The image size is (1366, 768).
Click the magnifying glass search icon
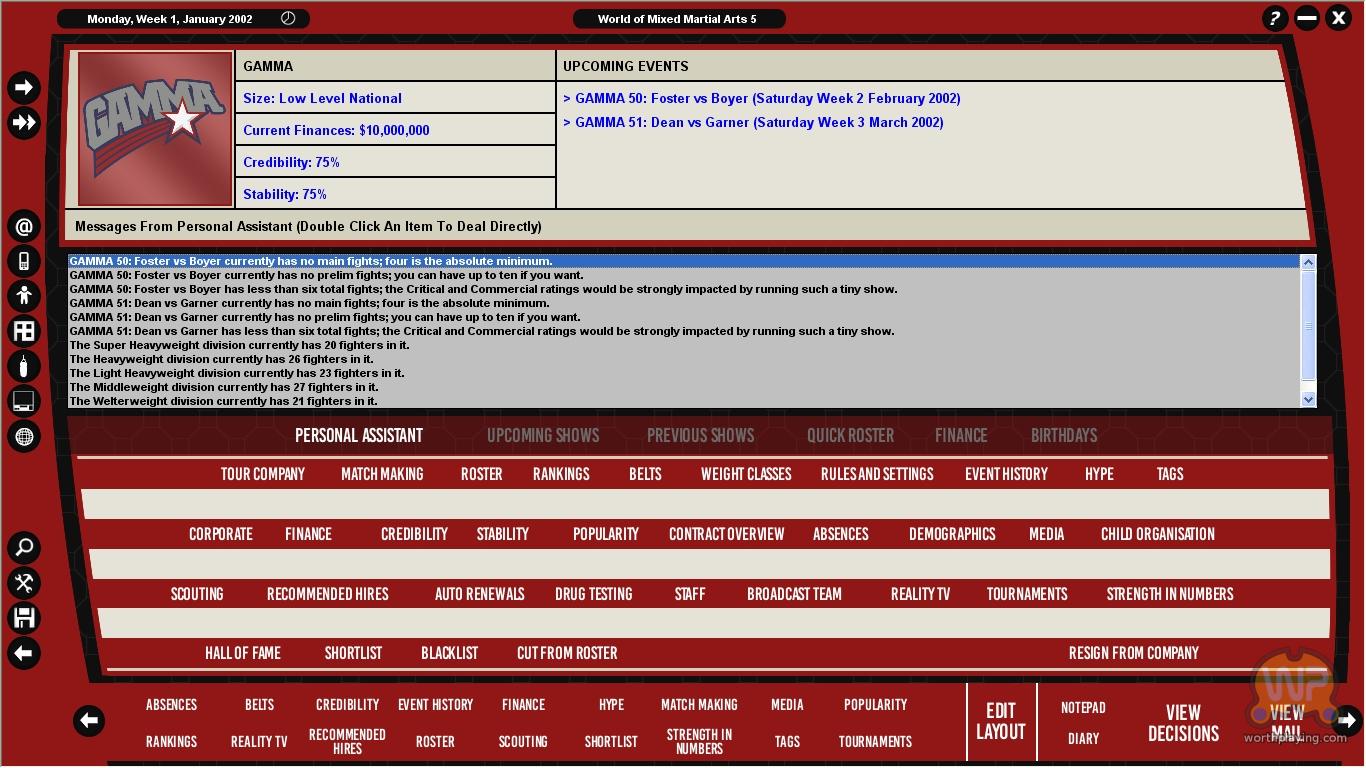(x=24, y=548)
